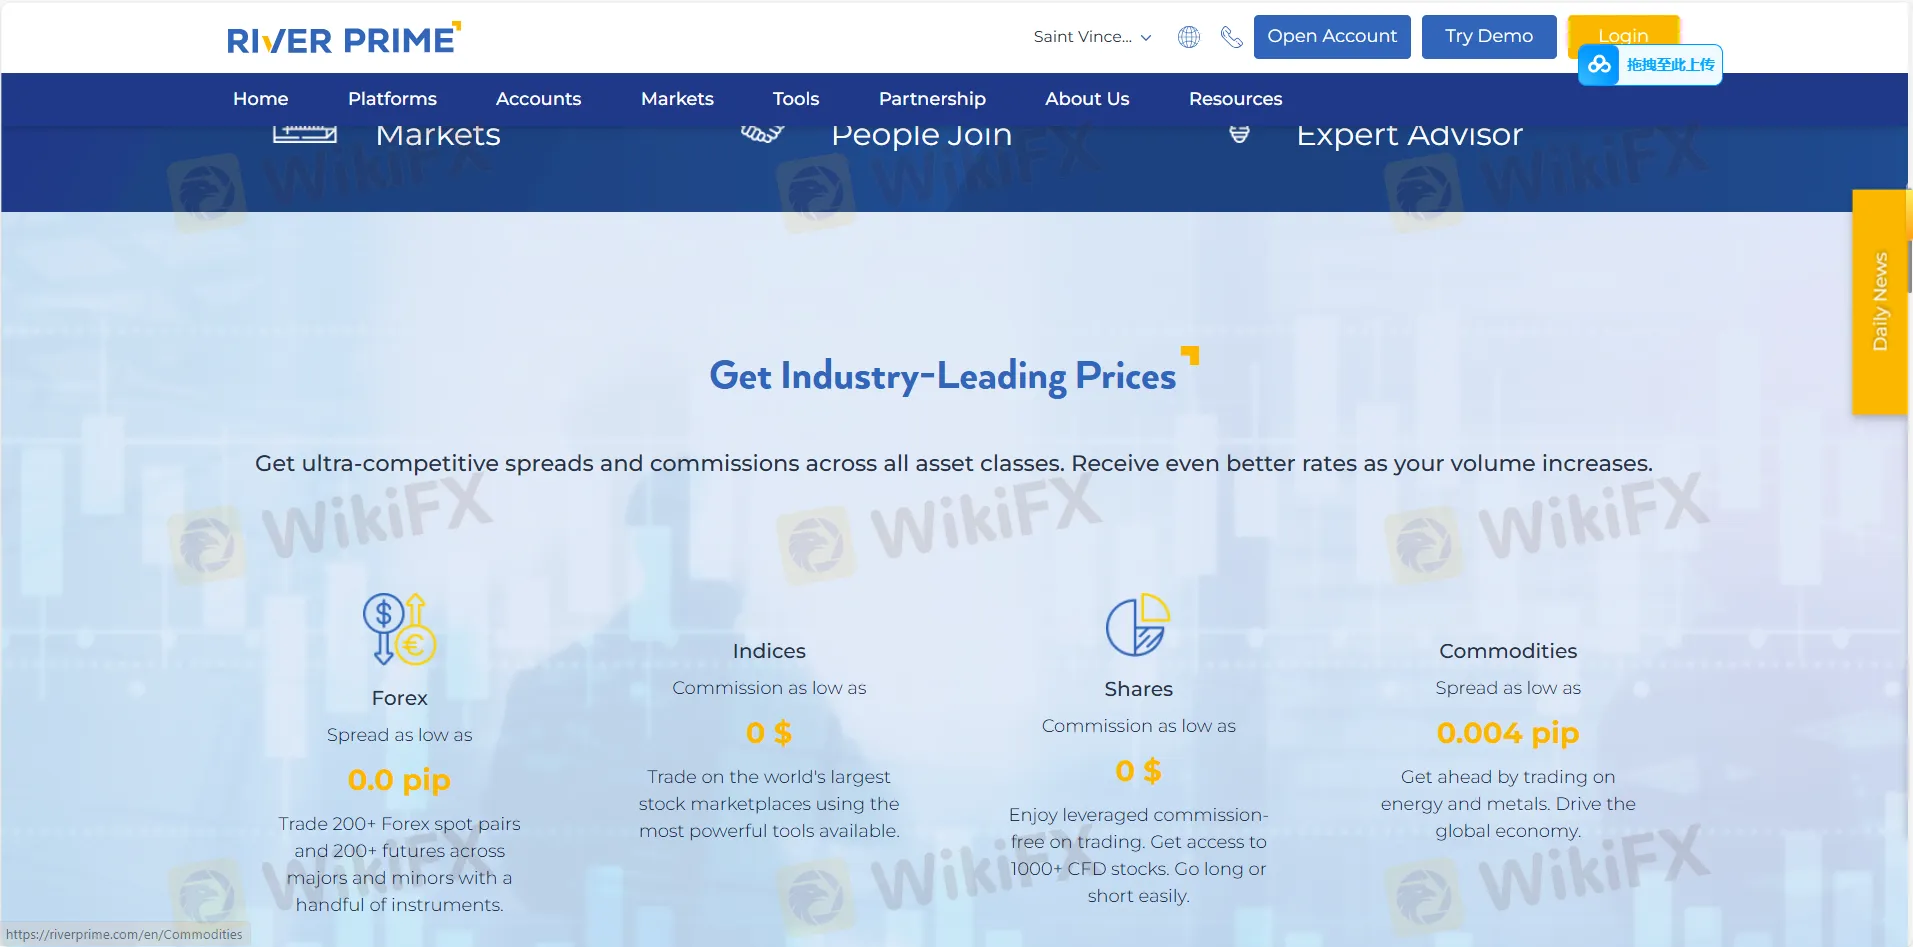Screen dimensions: 1913x947
Task: Open the Accounts navigation menu
Action: [x=538, y=99]
